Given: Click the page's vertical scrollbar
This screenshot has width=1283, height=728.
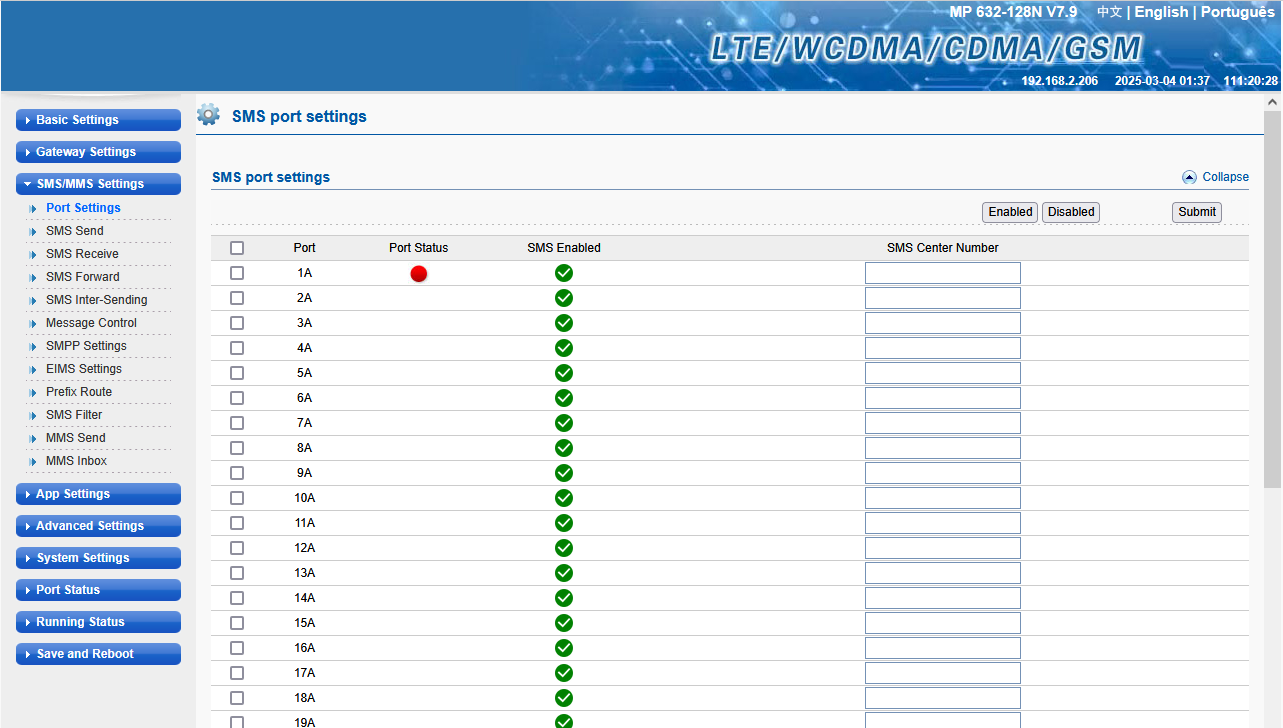Looking at the screenshot, I should tap(1272, 300).
